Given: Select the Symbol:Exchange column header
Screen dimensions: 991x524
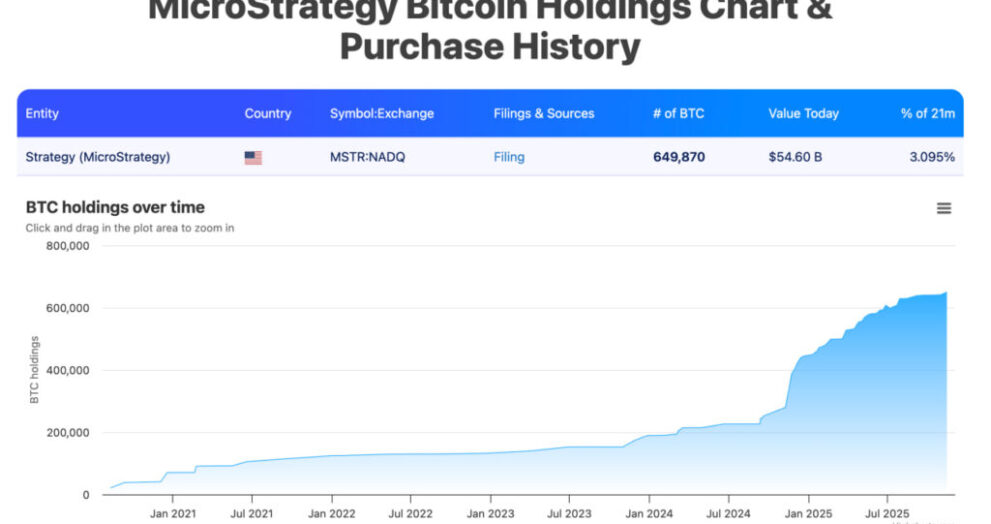Looking at the screenshot, I should (382, 114).
